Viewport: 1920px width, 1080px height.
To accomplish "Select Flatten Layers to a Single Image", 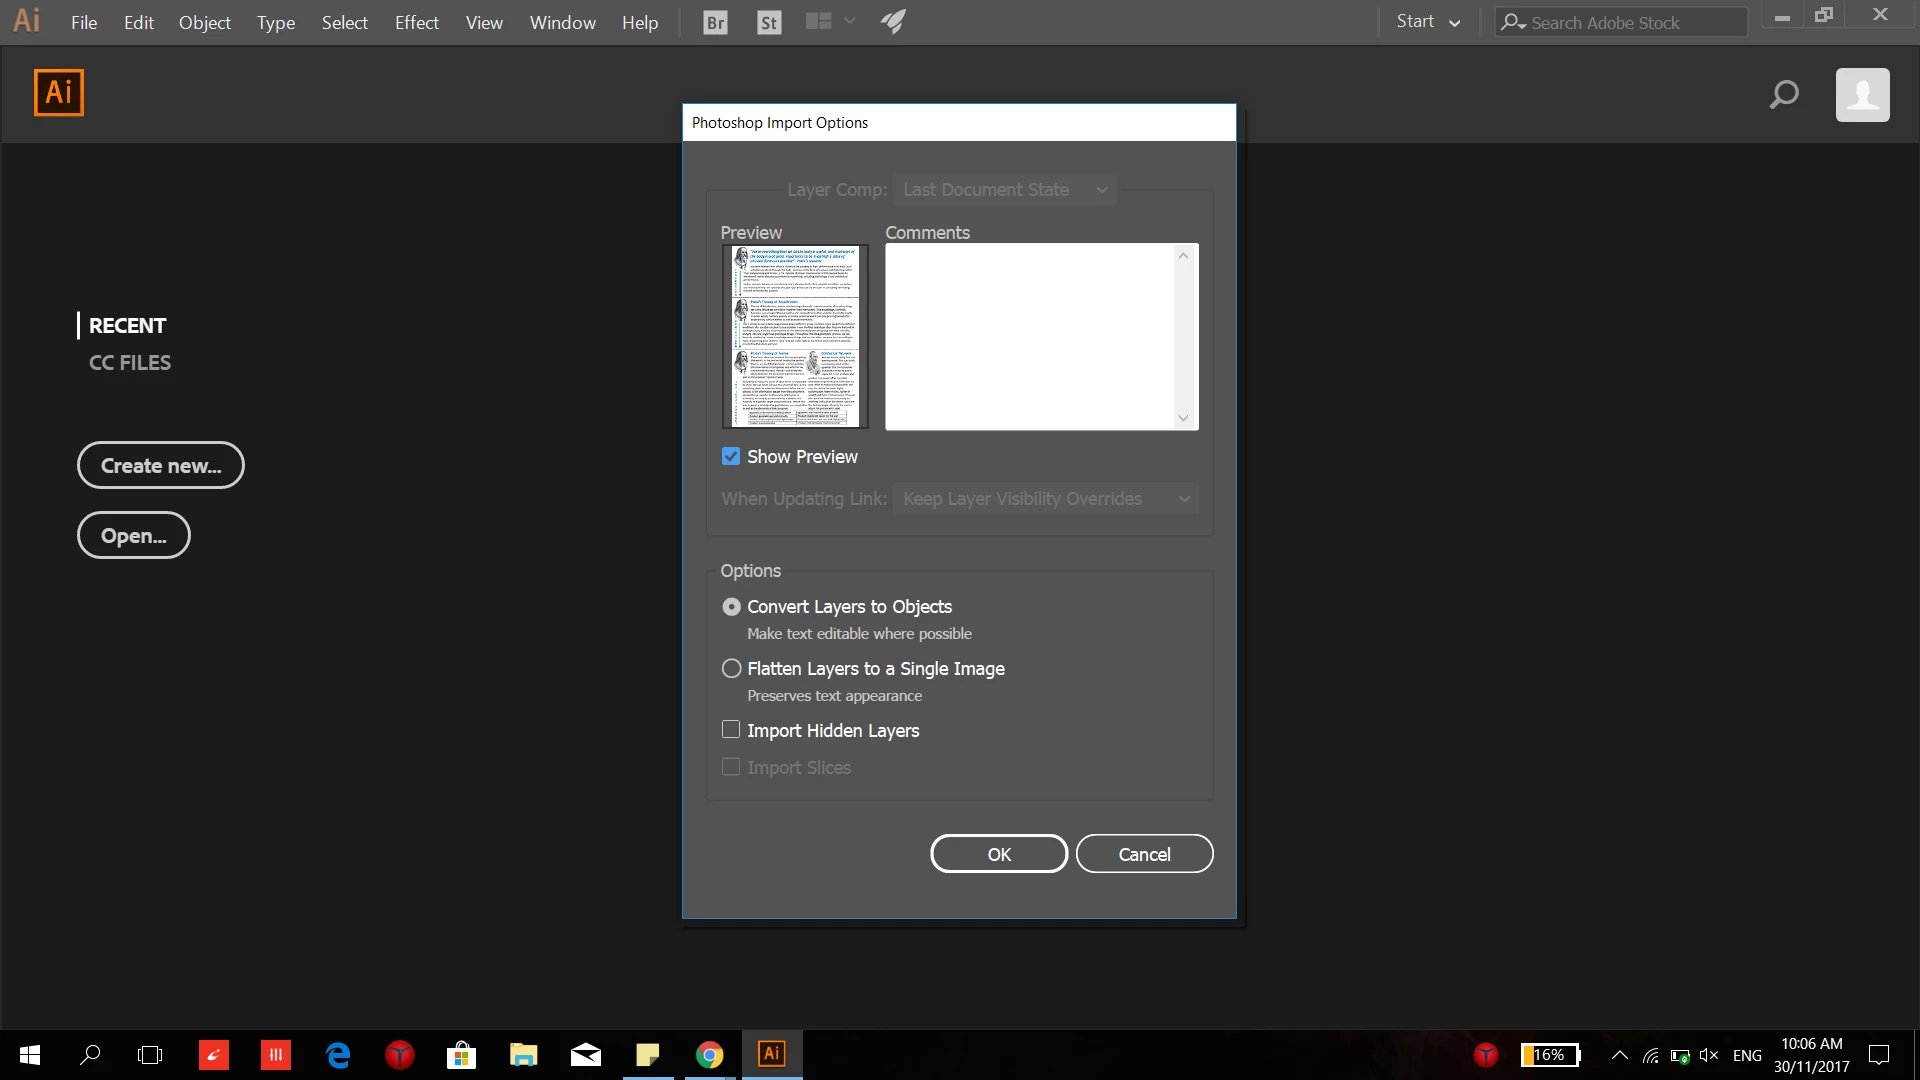I will (731, 668).
